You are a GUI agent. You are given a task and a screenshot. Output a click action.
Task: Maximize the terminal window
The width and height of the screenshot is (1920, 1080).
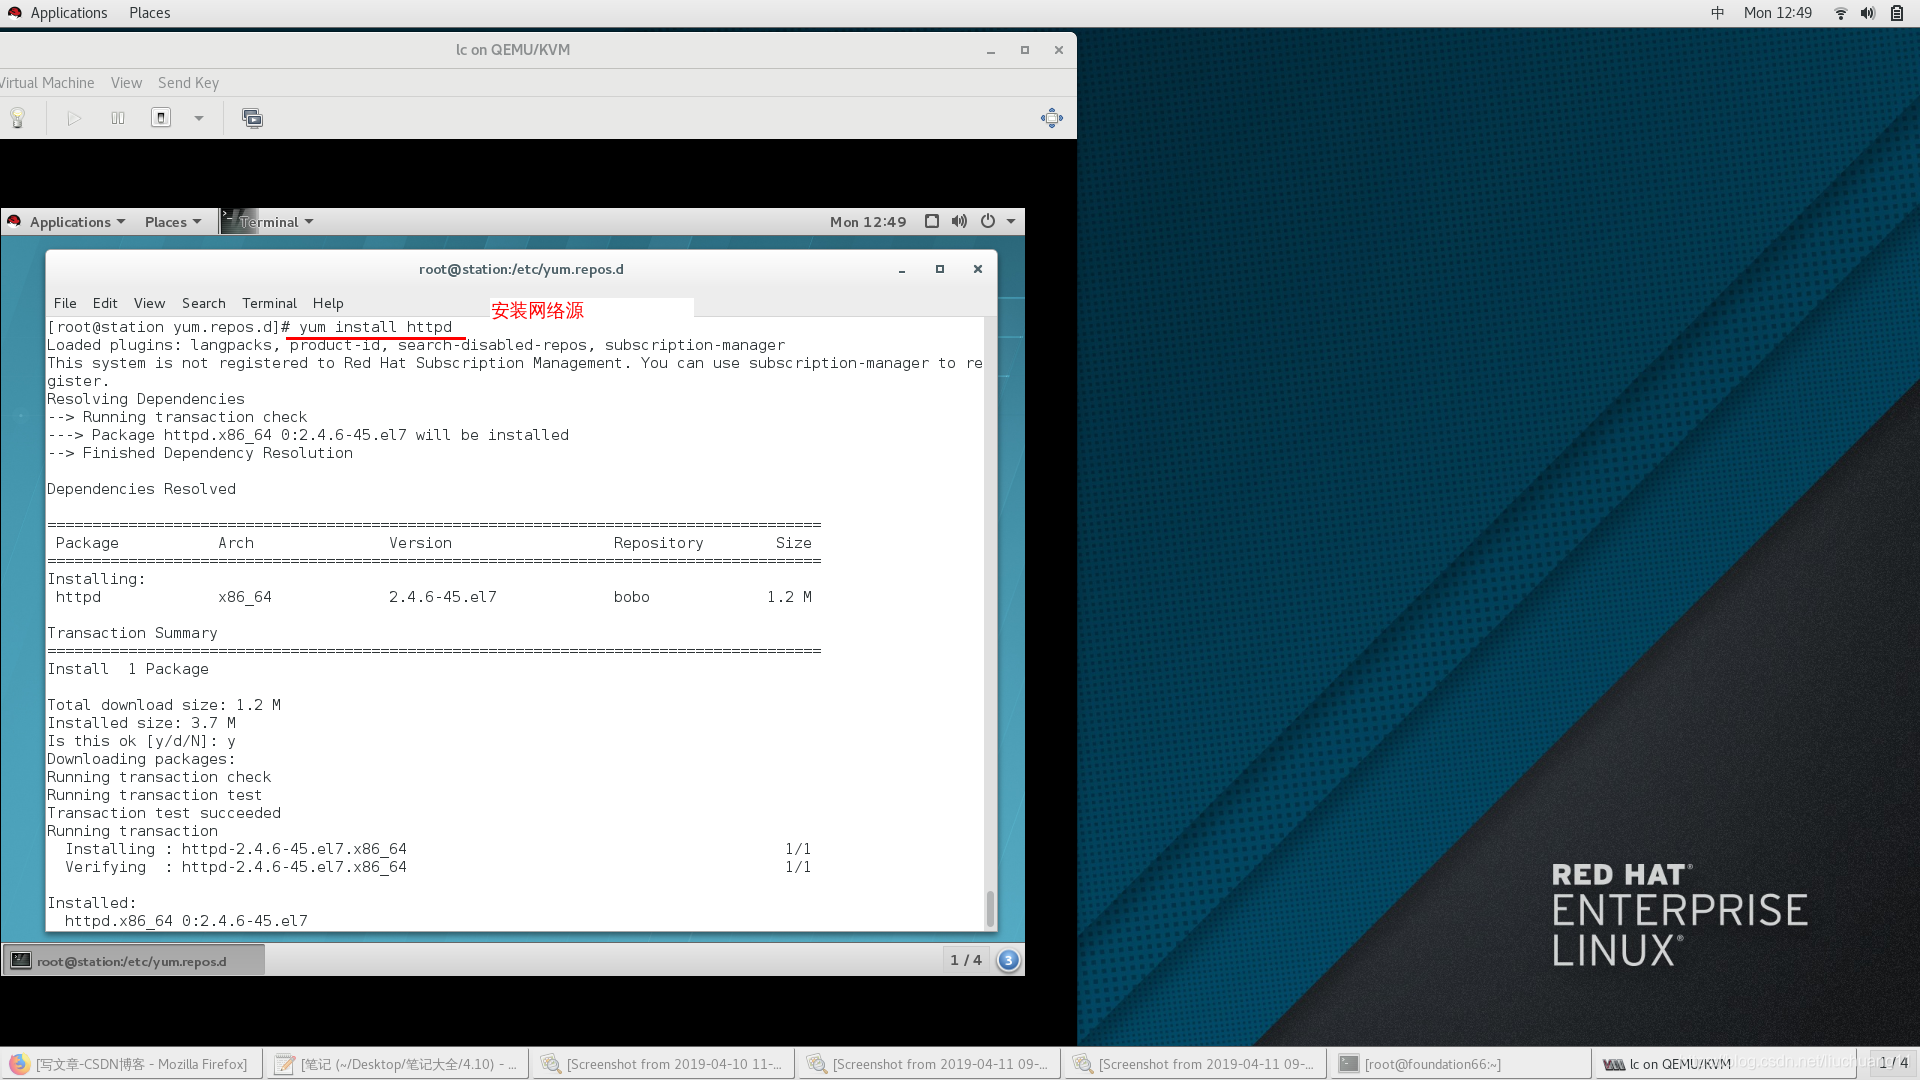[x=940, y=269]
